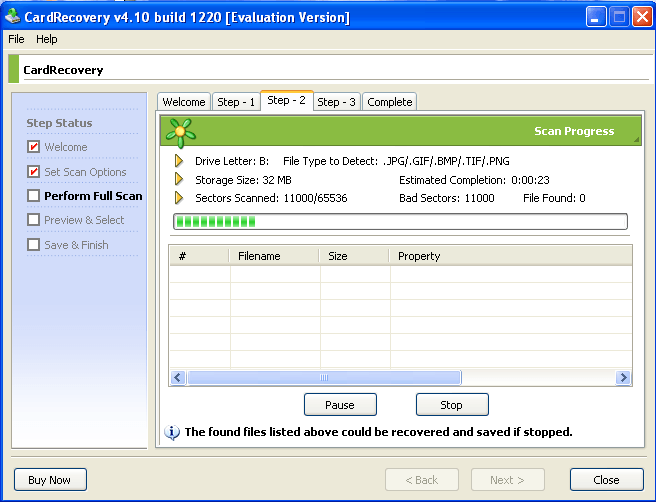Pause the scan

pyautogui.click(x=340, y=405)
